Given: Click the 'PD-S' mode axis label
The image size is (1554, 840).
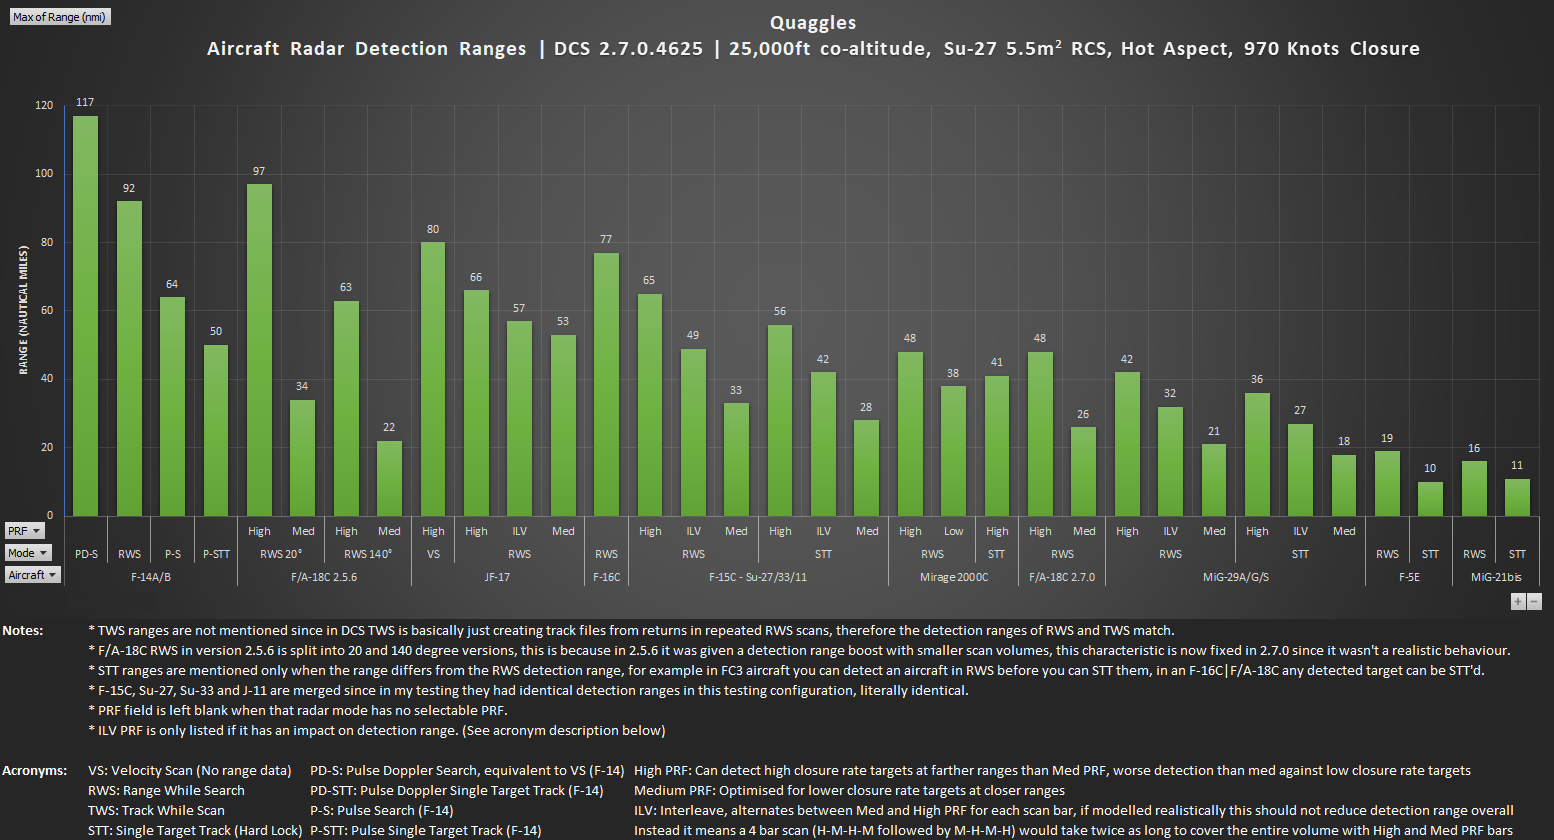Looking at the screenshot, I should tap(86, 554).
